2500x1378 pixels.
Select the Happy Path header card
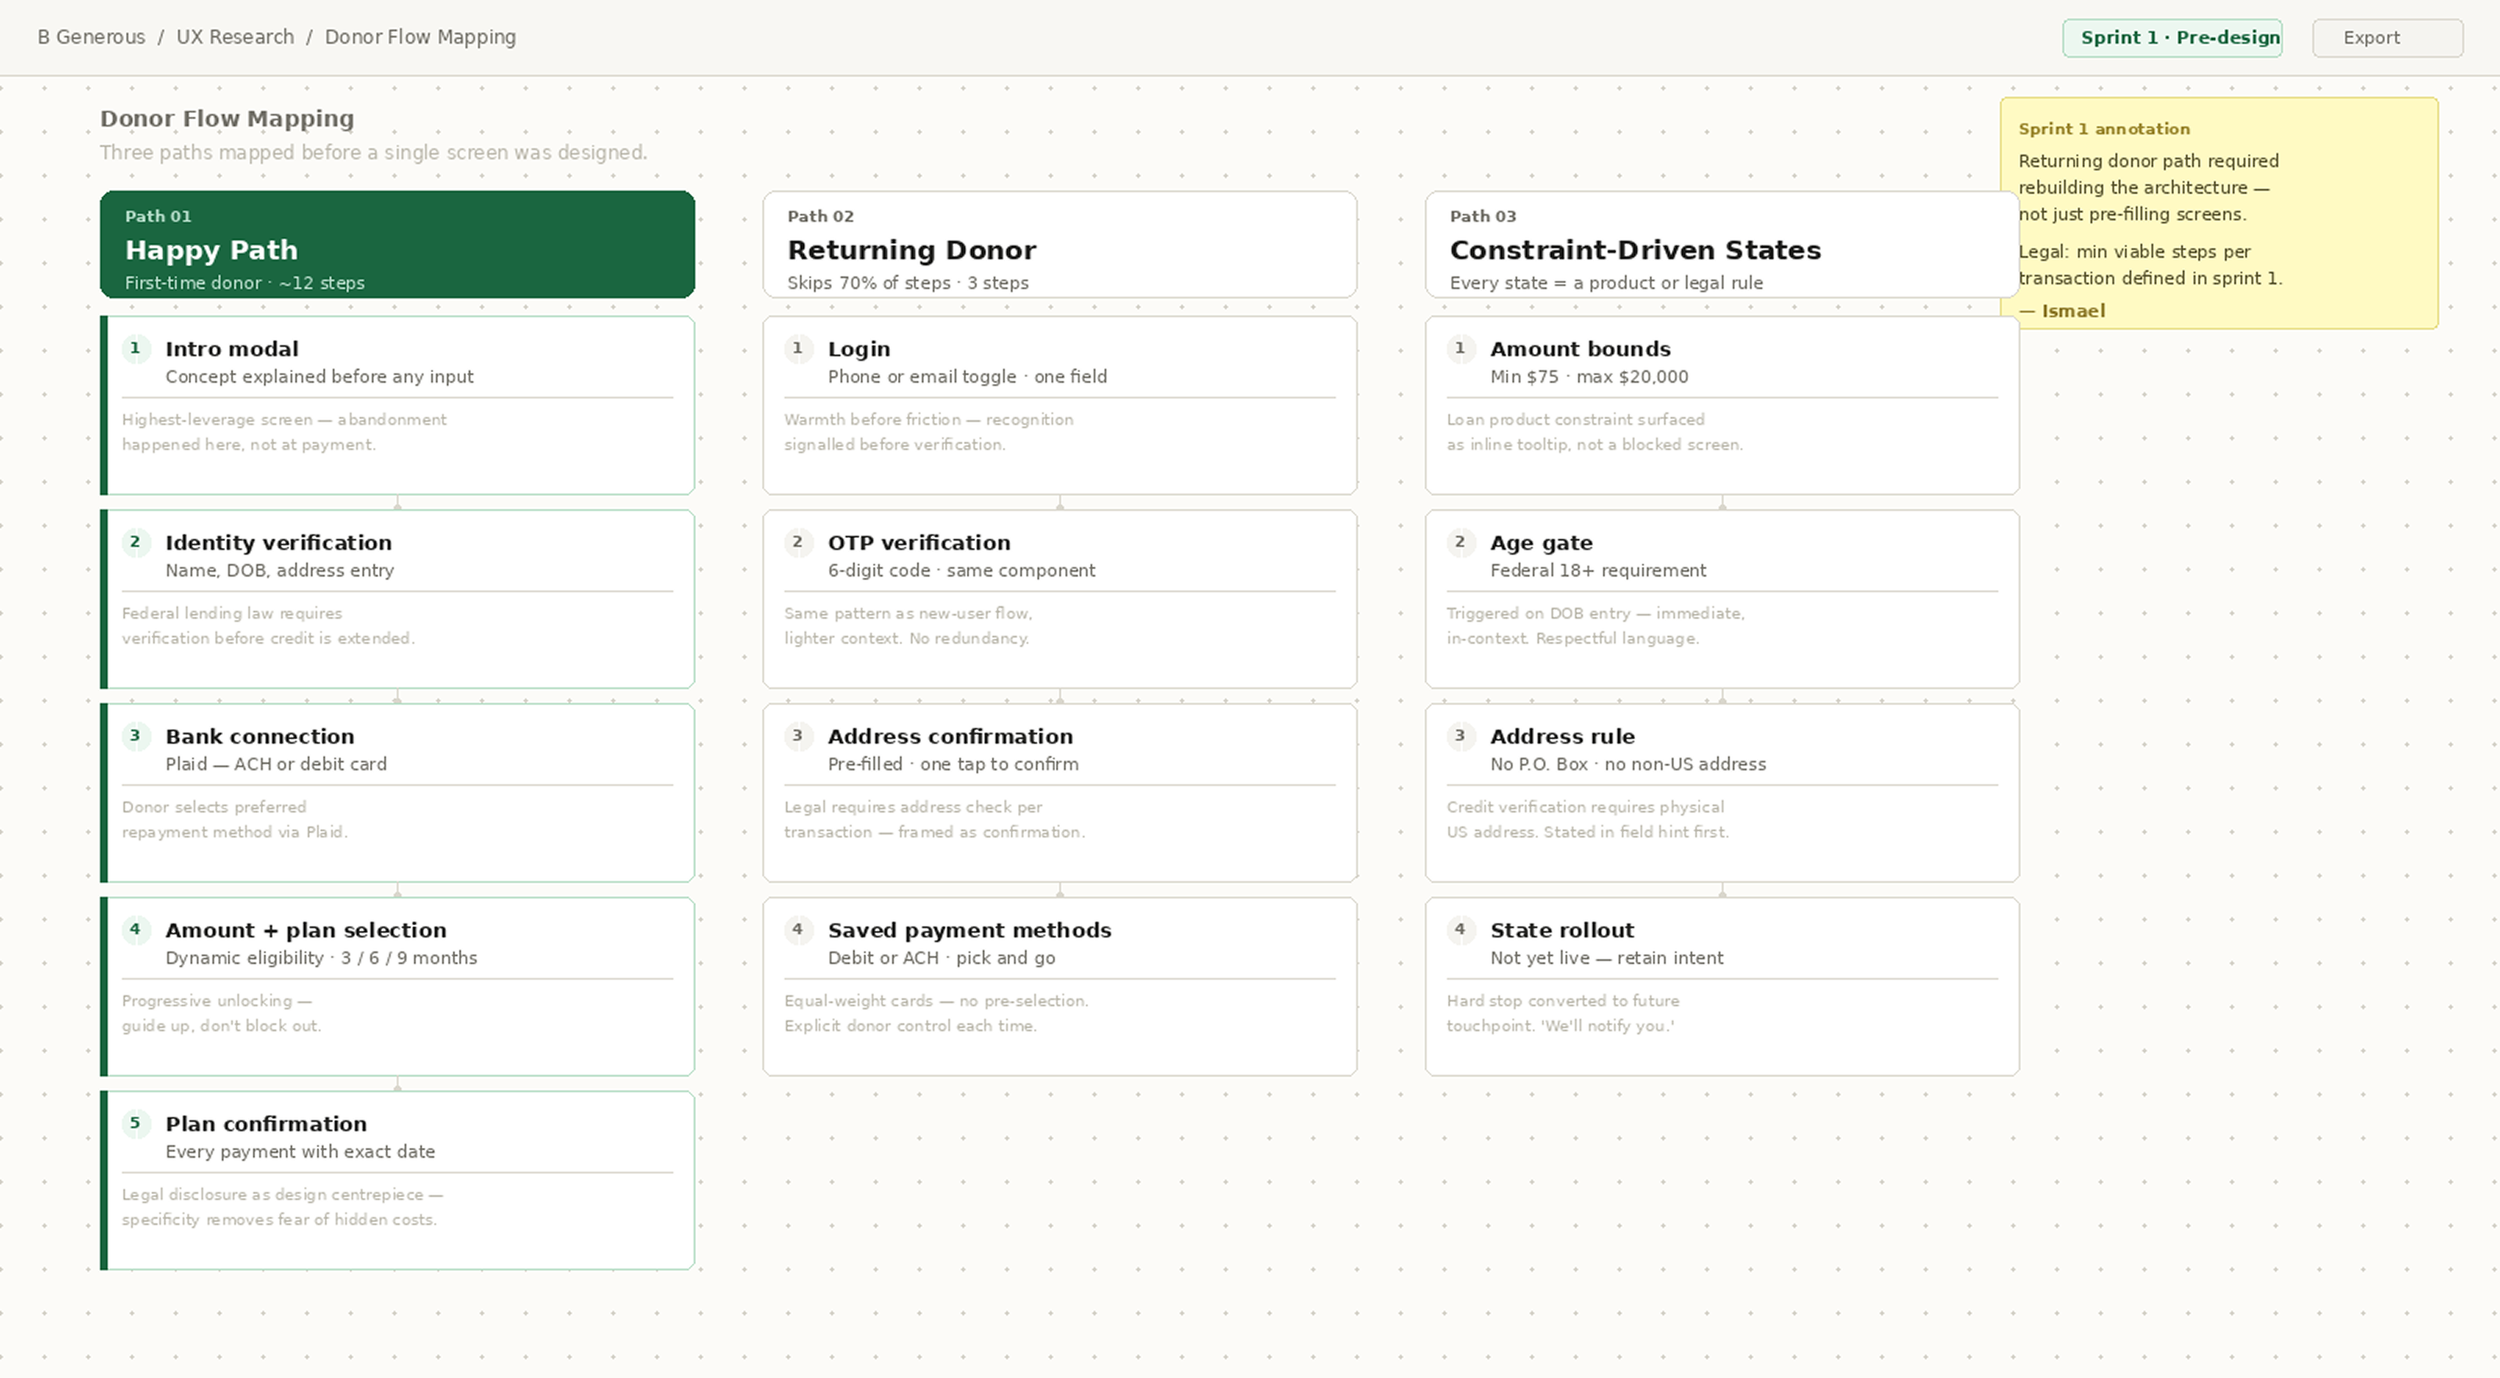(x=397, y=245)
